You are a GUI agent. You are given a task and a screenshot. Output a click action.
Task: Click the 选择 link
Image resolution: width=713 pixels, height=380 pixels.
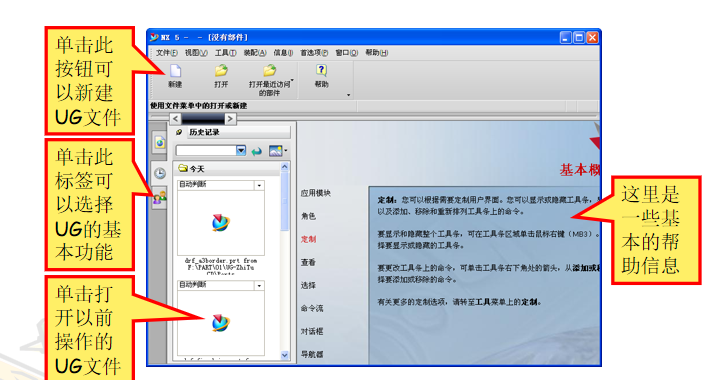308,285
